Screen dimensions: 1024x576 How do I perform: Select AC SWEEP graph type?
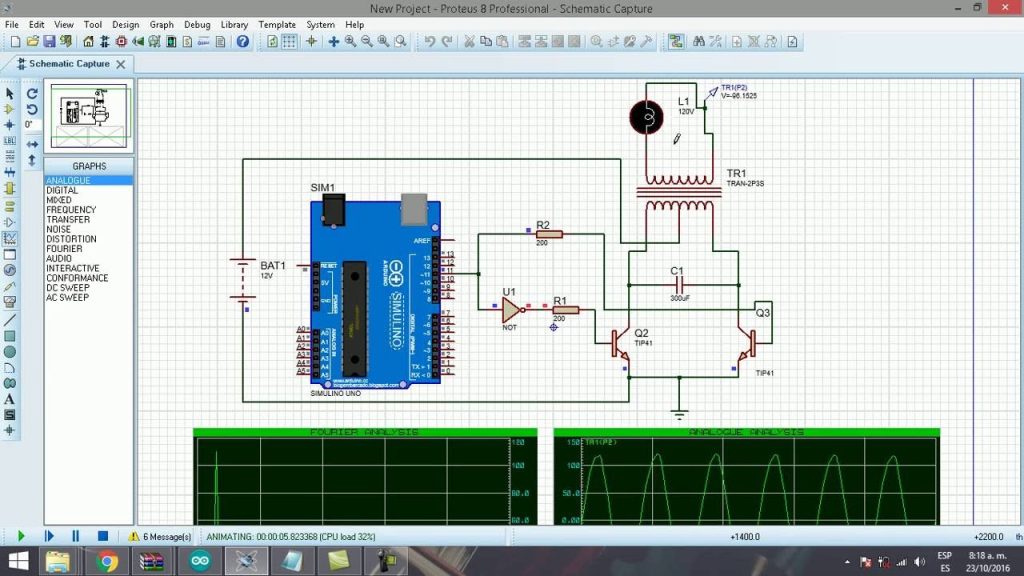67,298
